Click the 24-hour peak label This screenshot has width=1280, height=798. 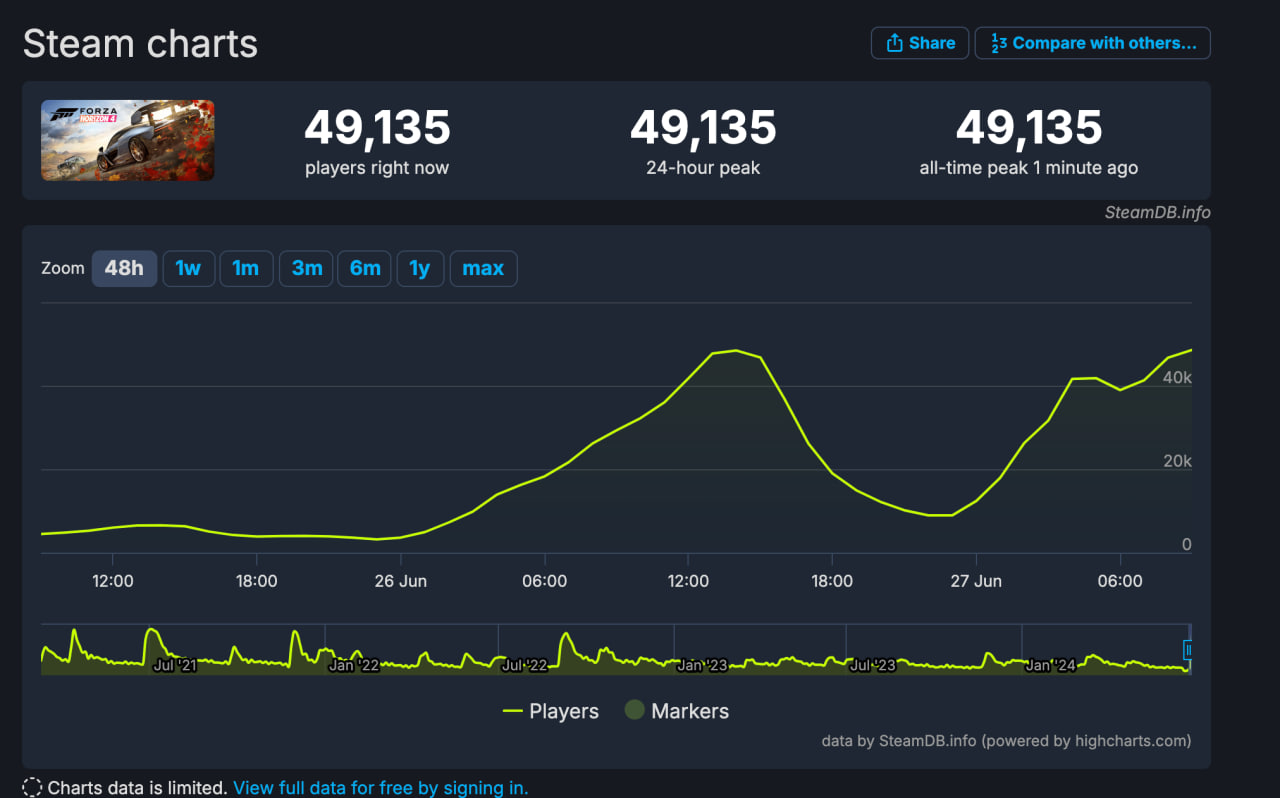[x=703, y=168]
